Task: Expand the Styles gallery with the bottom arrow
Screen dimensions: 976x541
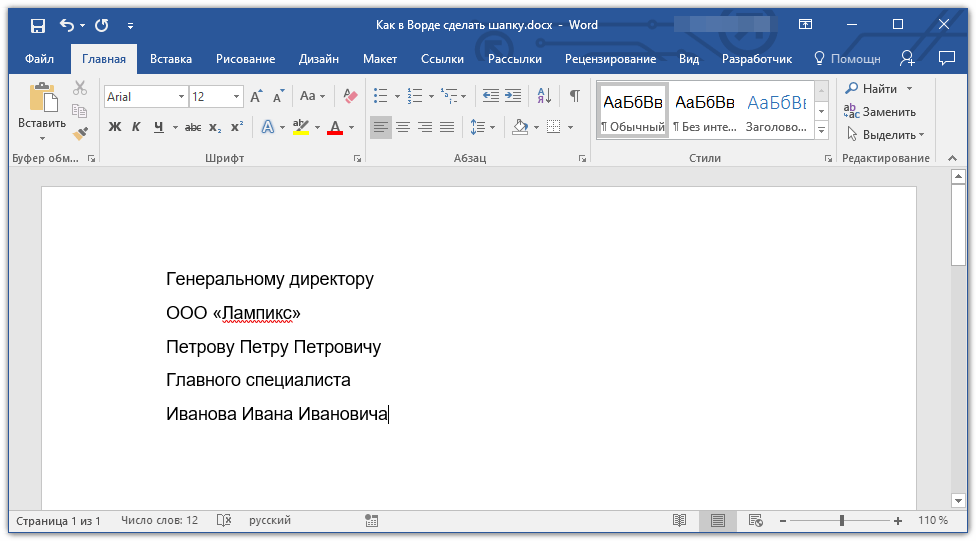Action: click(x=822, y=130)
